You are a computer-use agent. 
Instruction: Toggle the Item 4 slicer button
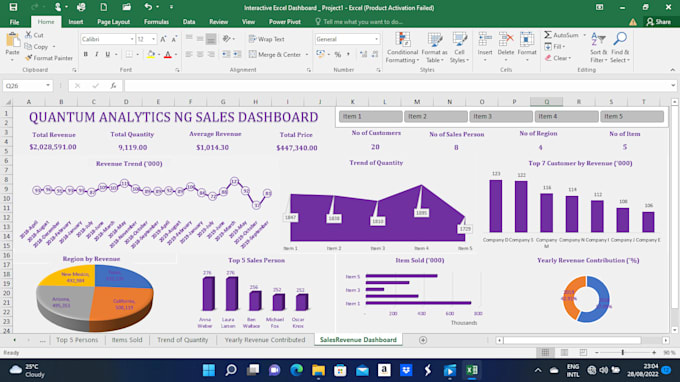[x=566, y=116]
